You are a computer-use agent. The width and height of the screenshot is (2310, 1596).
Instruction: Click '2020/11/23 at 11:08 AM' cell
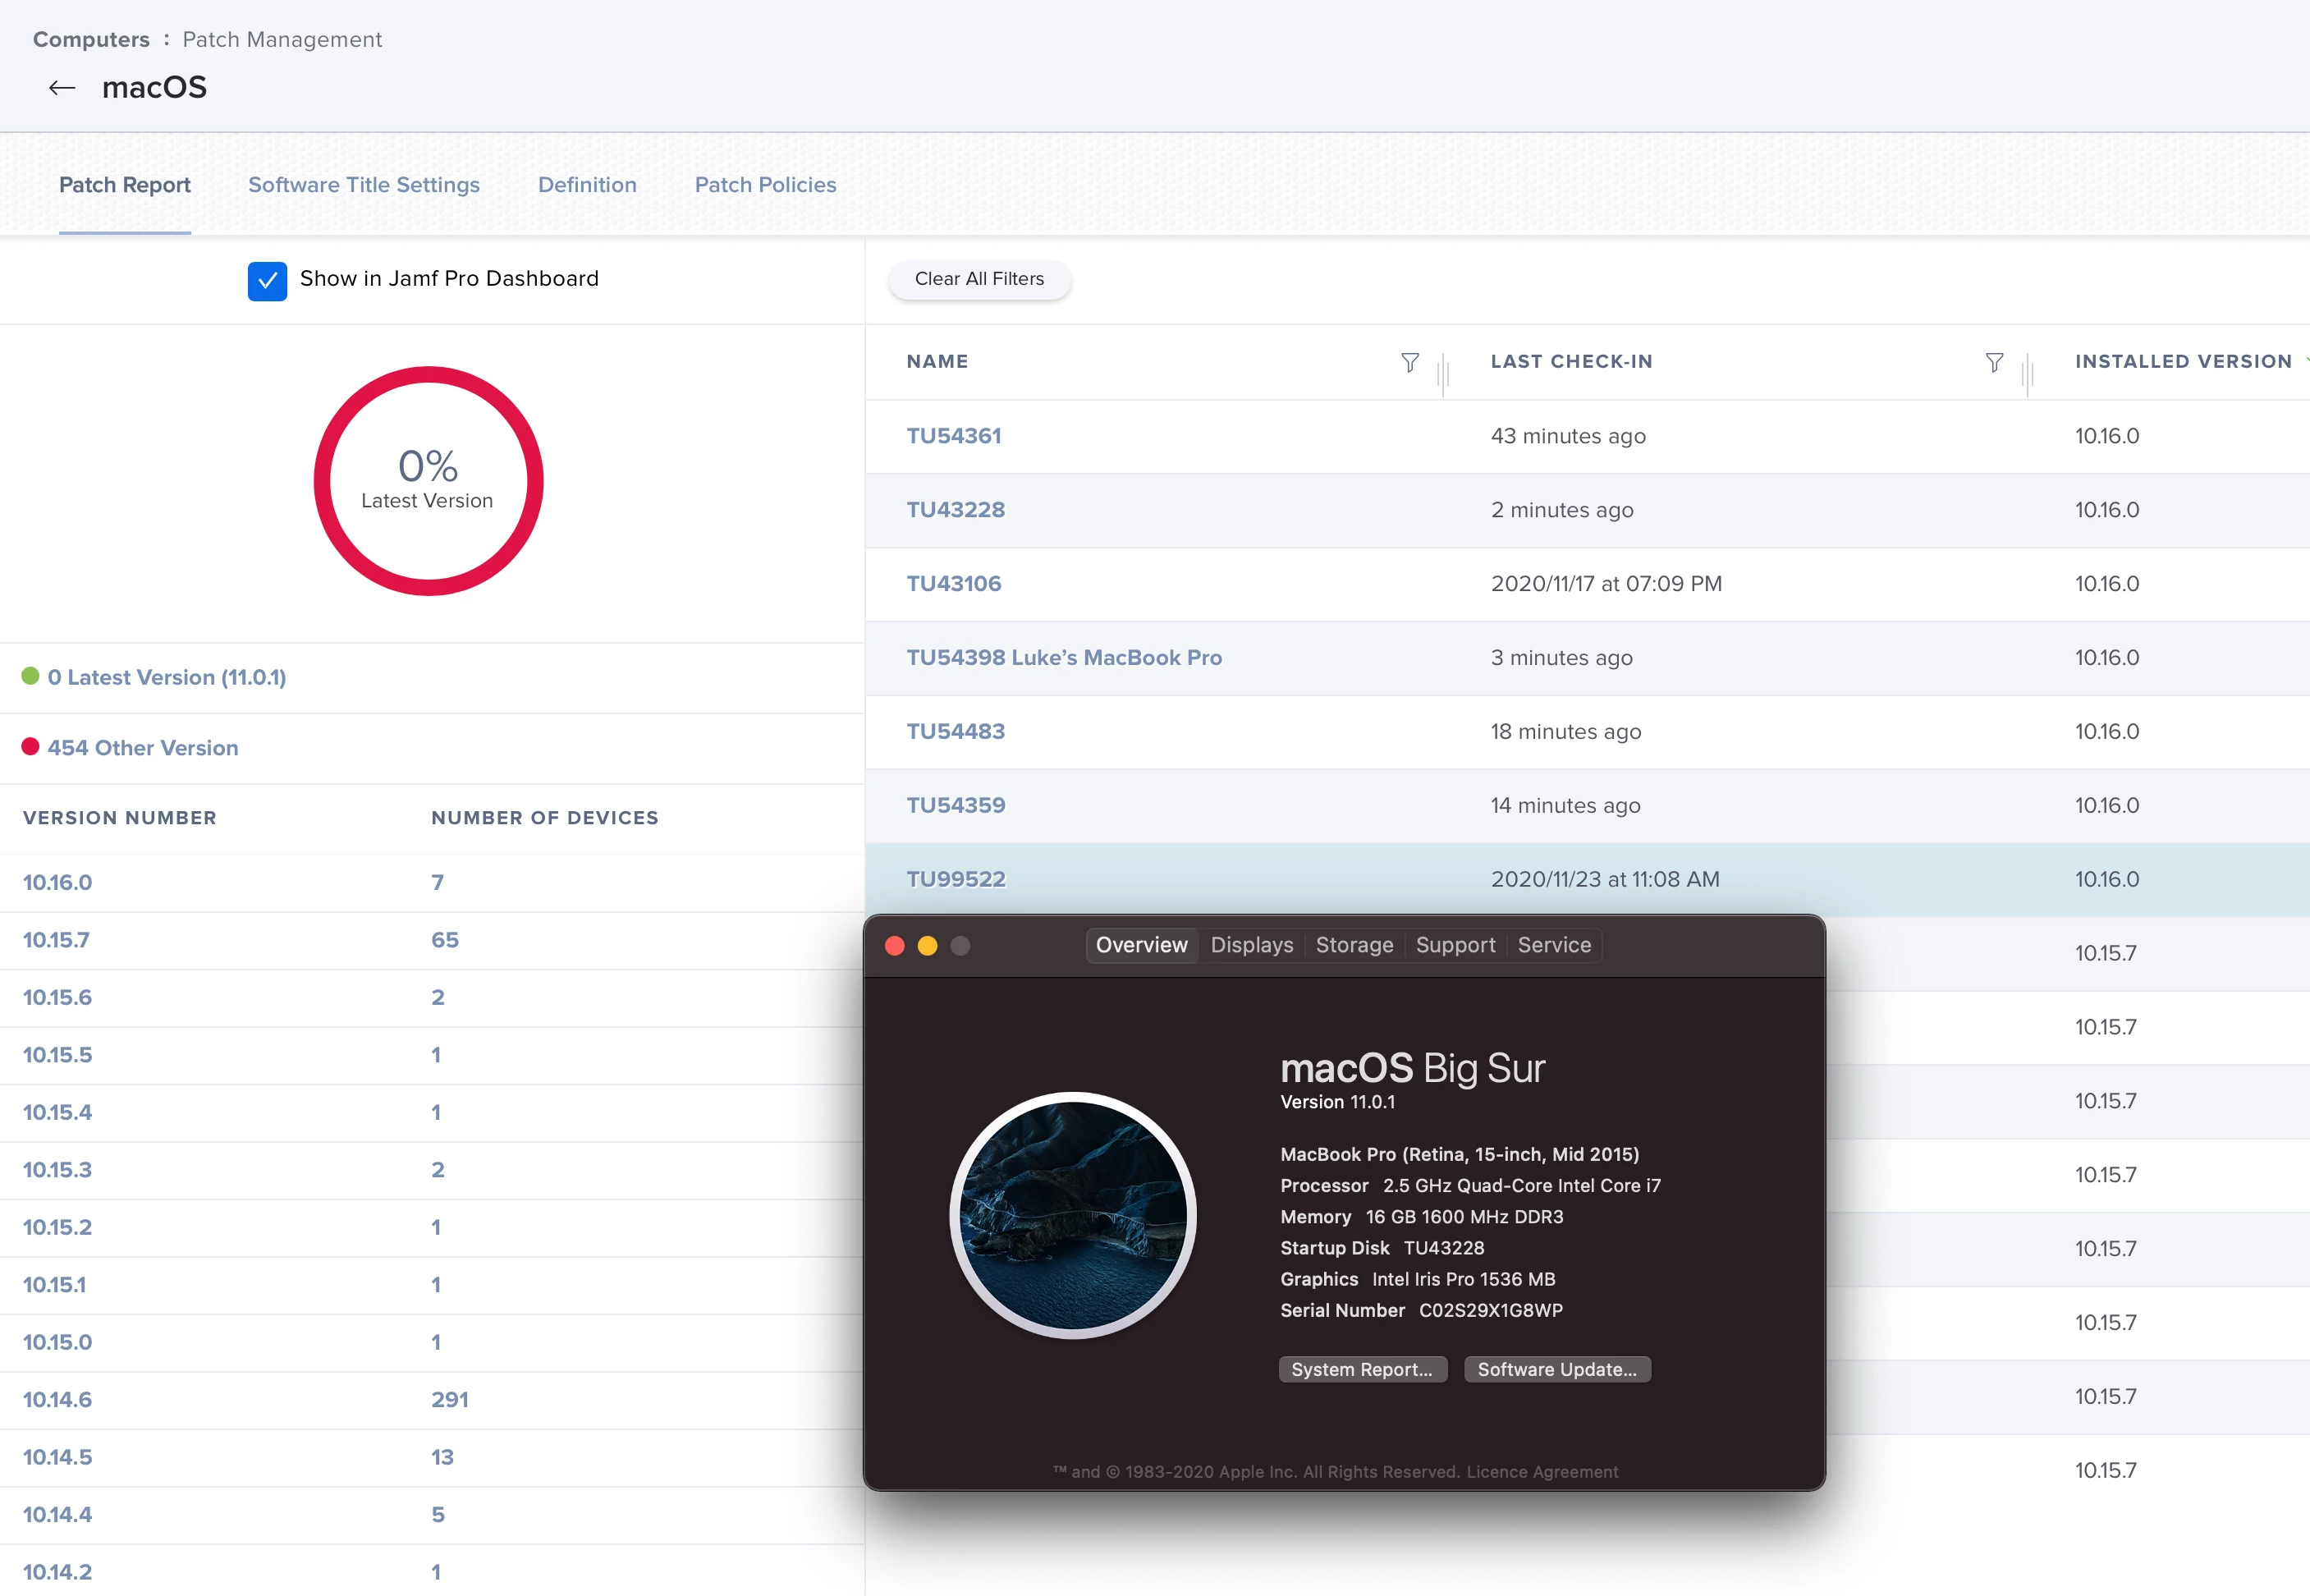[x=1605, y=880]
